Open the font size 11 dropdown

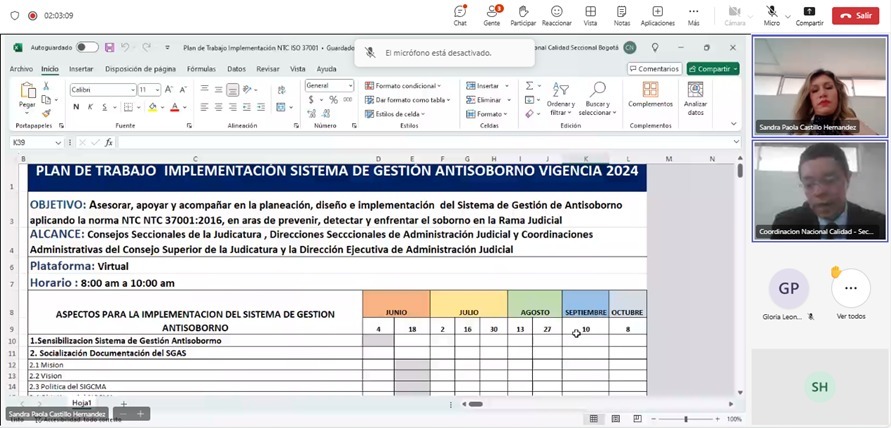[157, 90]
